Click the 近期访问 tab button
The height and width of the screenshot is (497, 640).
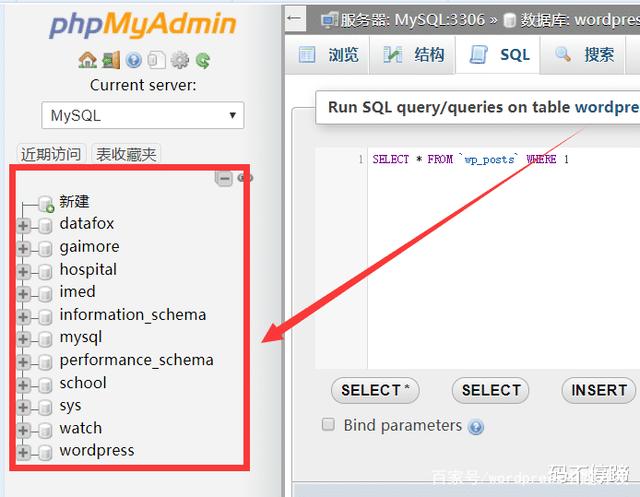51,154
